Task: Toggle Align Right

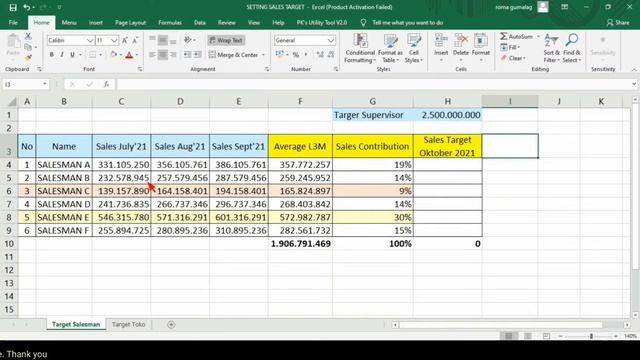Action: [173, 55]
